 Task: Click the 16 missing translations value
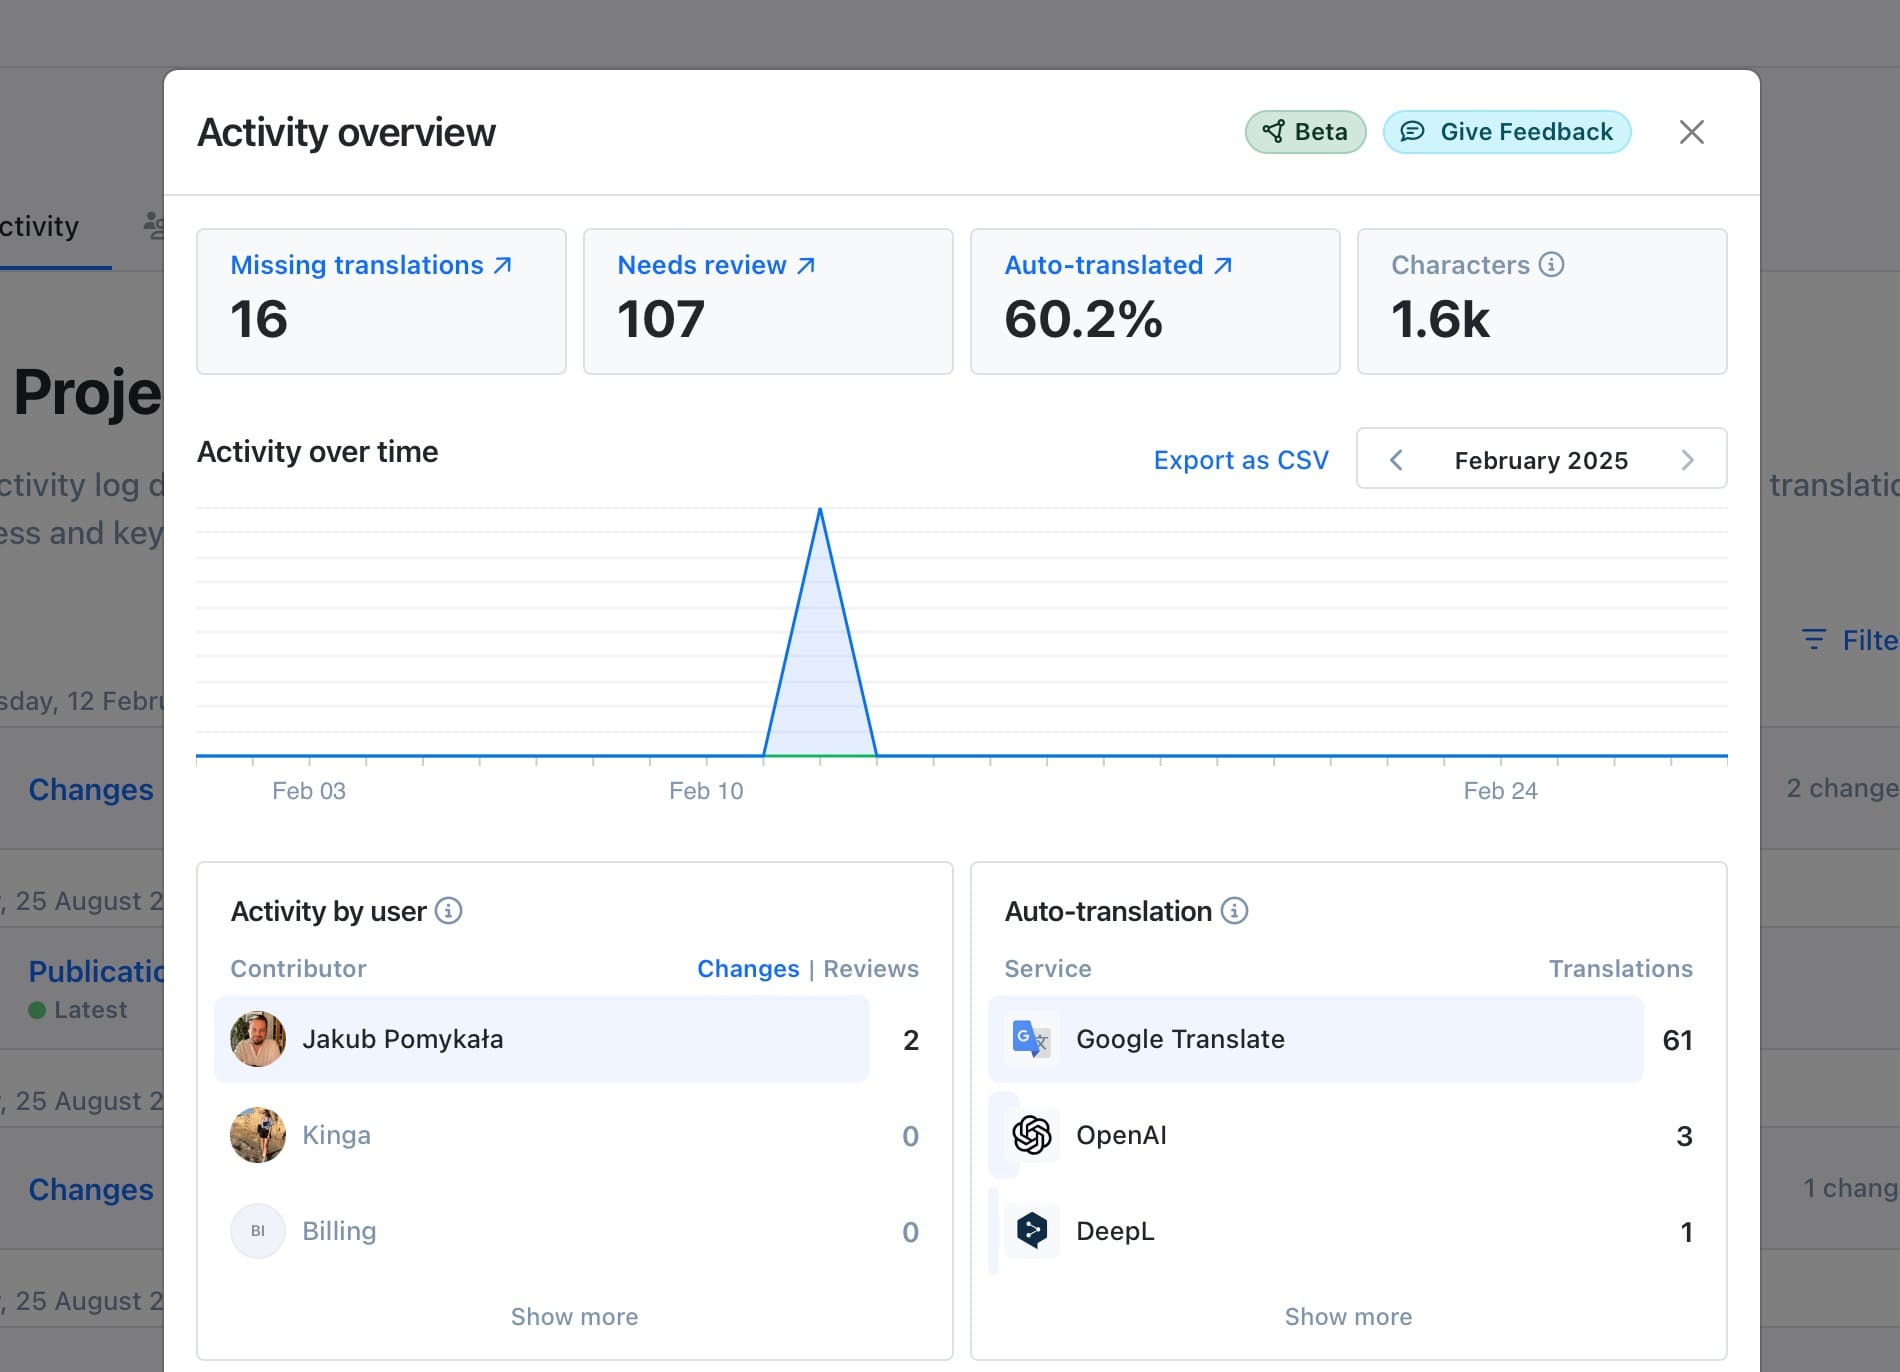[x=259, y=319]
